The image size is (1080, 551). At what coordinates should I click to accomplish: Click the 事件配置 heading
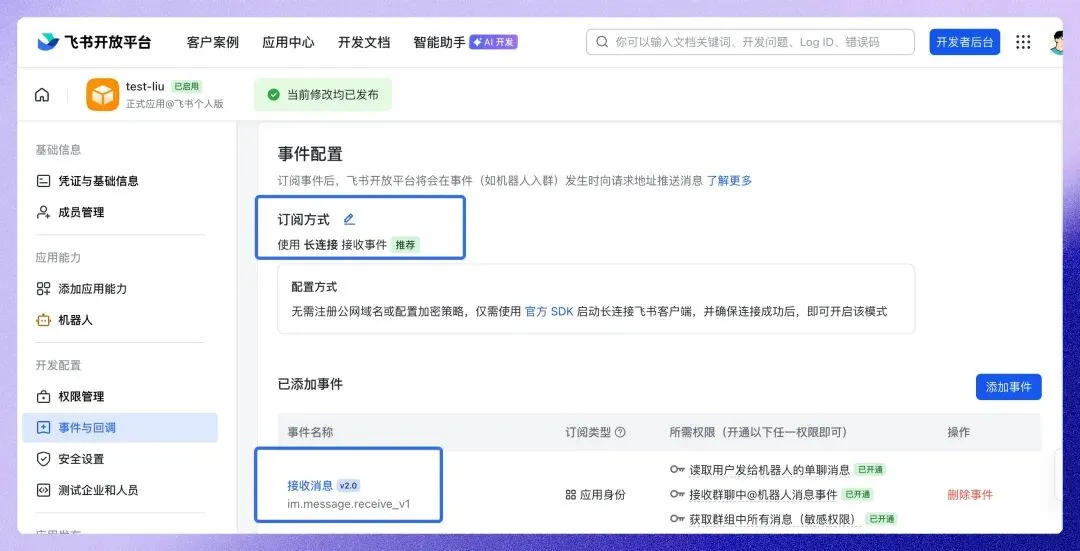click(310, 154)
